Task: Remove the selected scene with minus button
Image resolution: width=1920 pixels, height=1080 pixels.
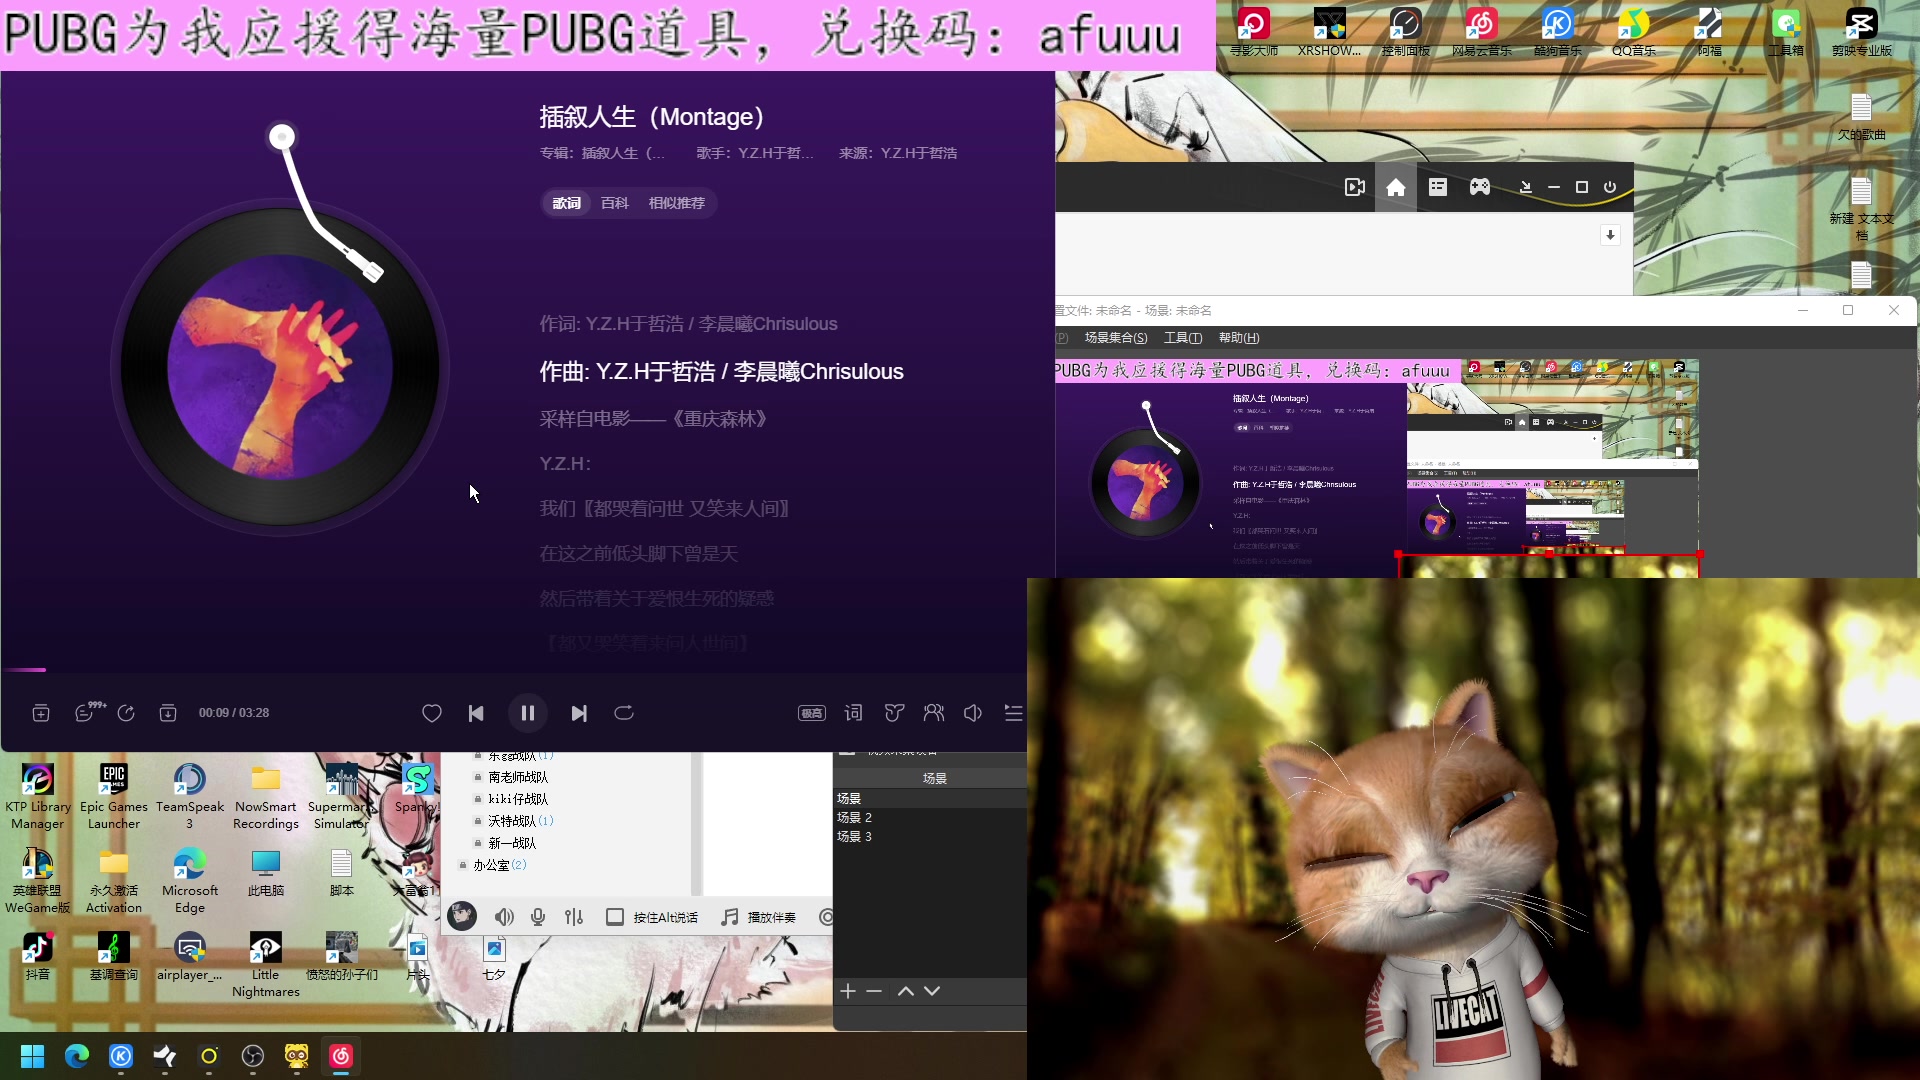Action: 874,991
